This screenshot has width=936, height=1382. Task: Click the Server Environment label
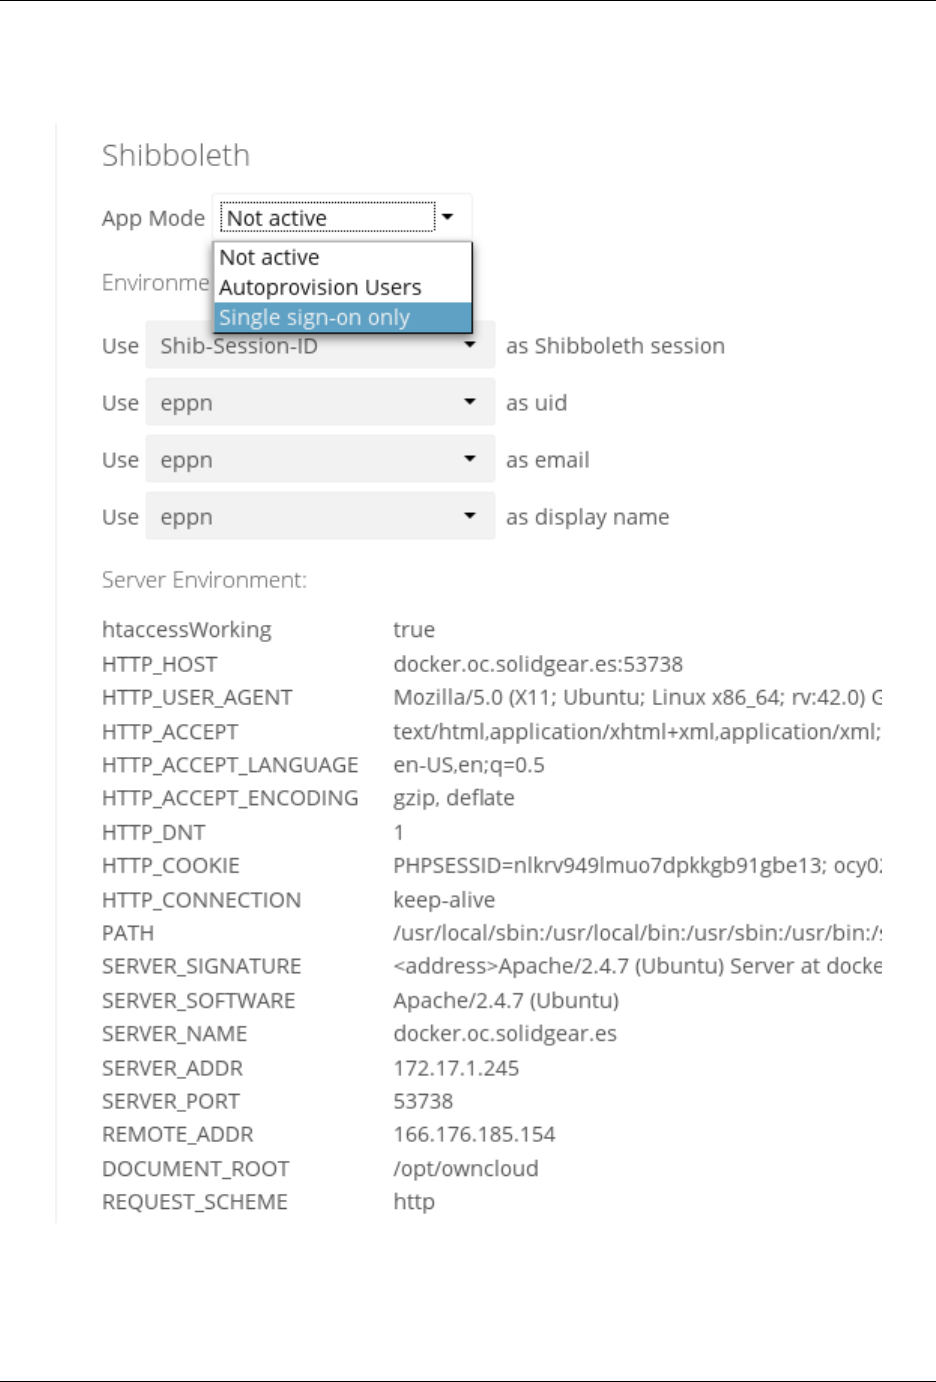pos(204,580)
